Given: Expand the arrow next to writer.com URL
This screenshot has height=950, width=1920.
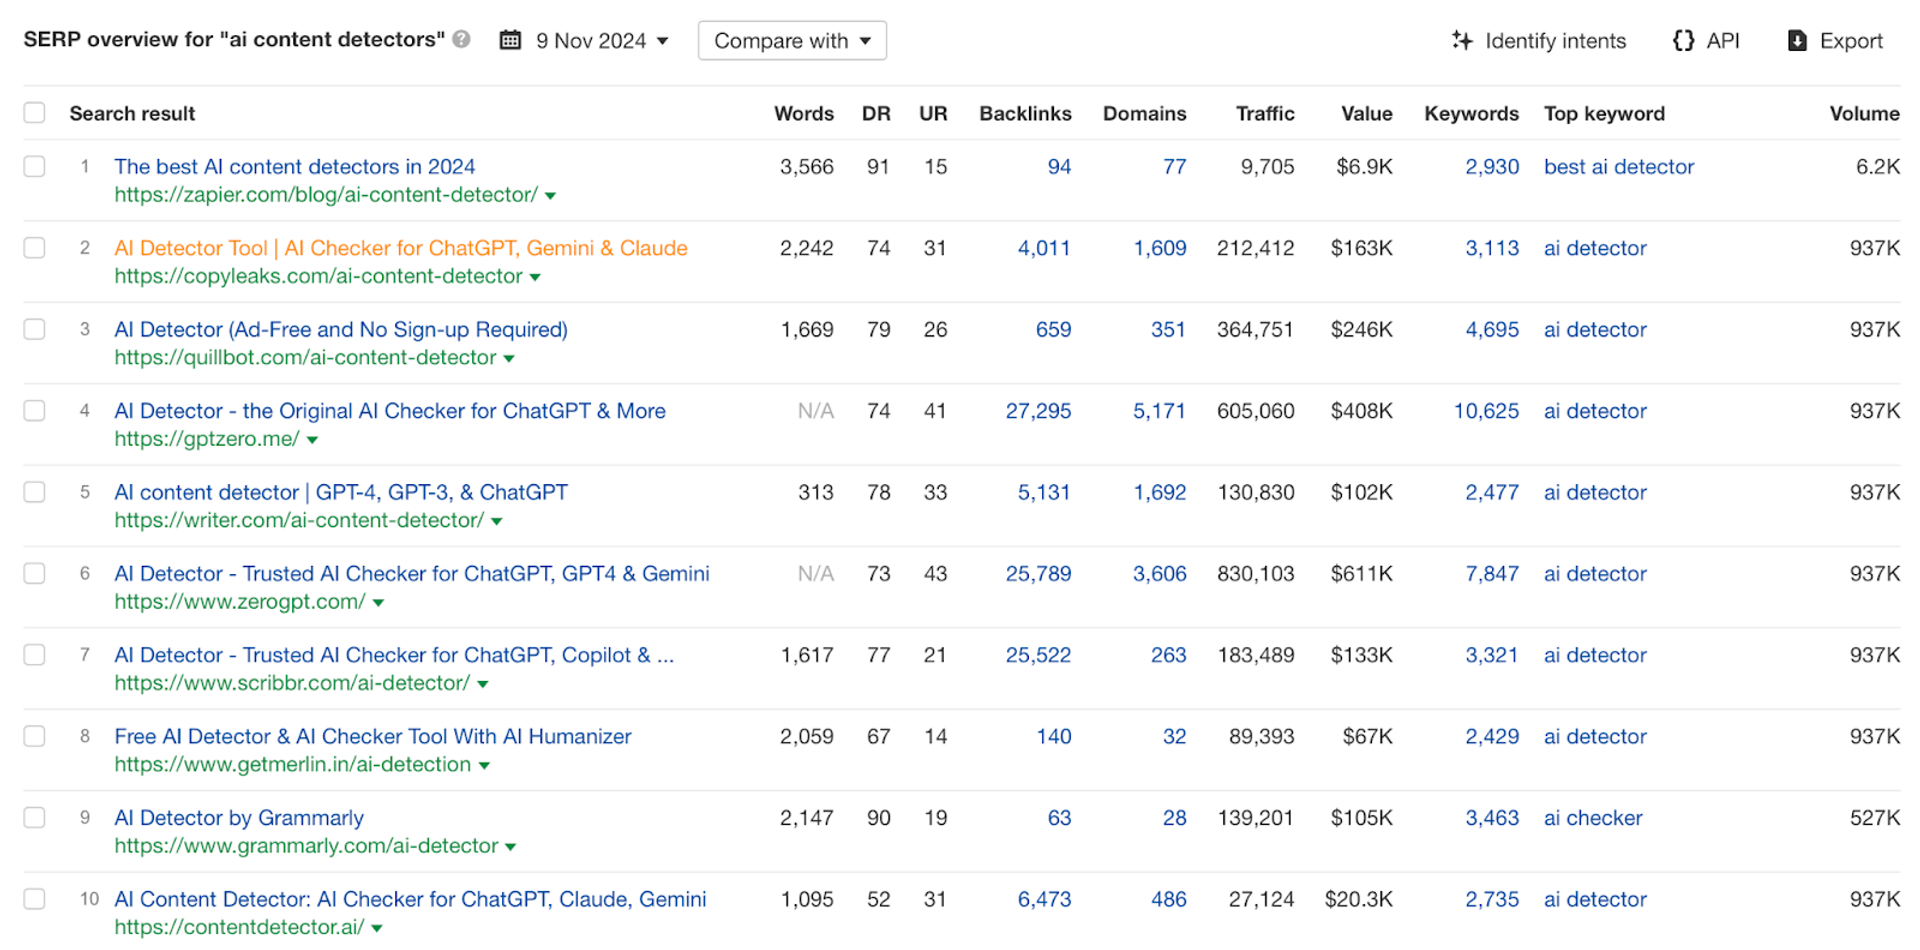Looking at the screenshot, I should pyautogui.click(x=497, y=521).
